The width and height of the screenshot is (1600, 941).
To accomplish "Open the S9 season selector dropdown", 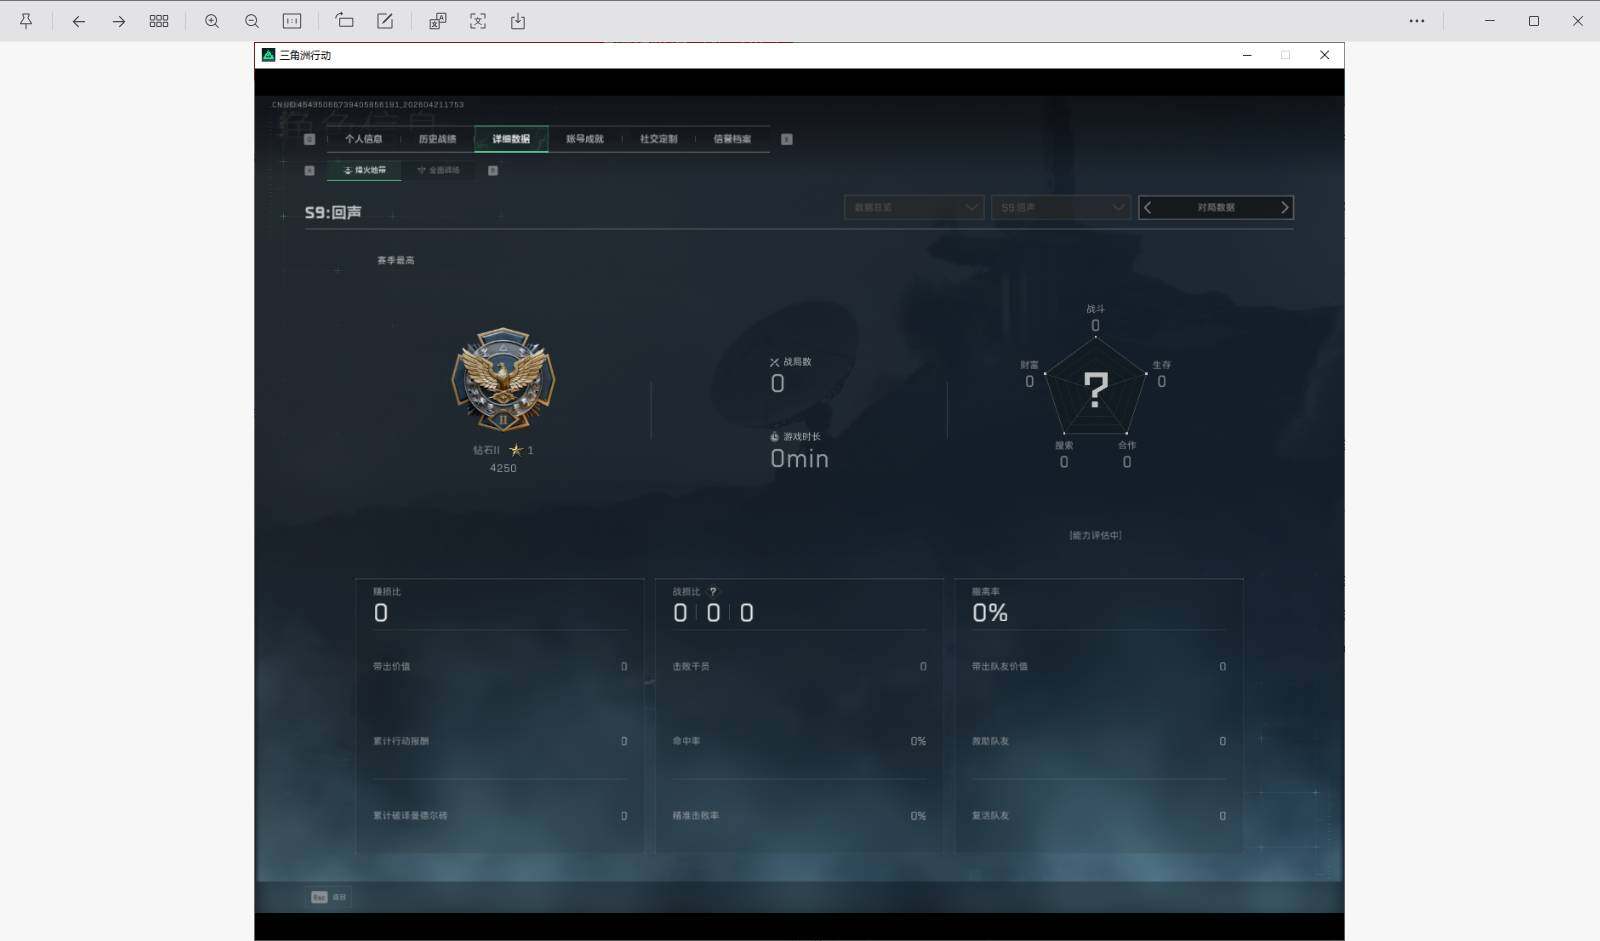I will (x=1061, y=207).
